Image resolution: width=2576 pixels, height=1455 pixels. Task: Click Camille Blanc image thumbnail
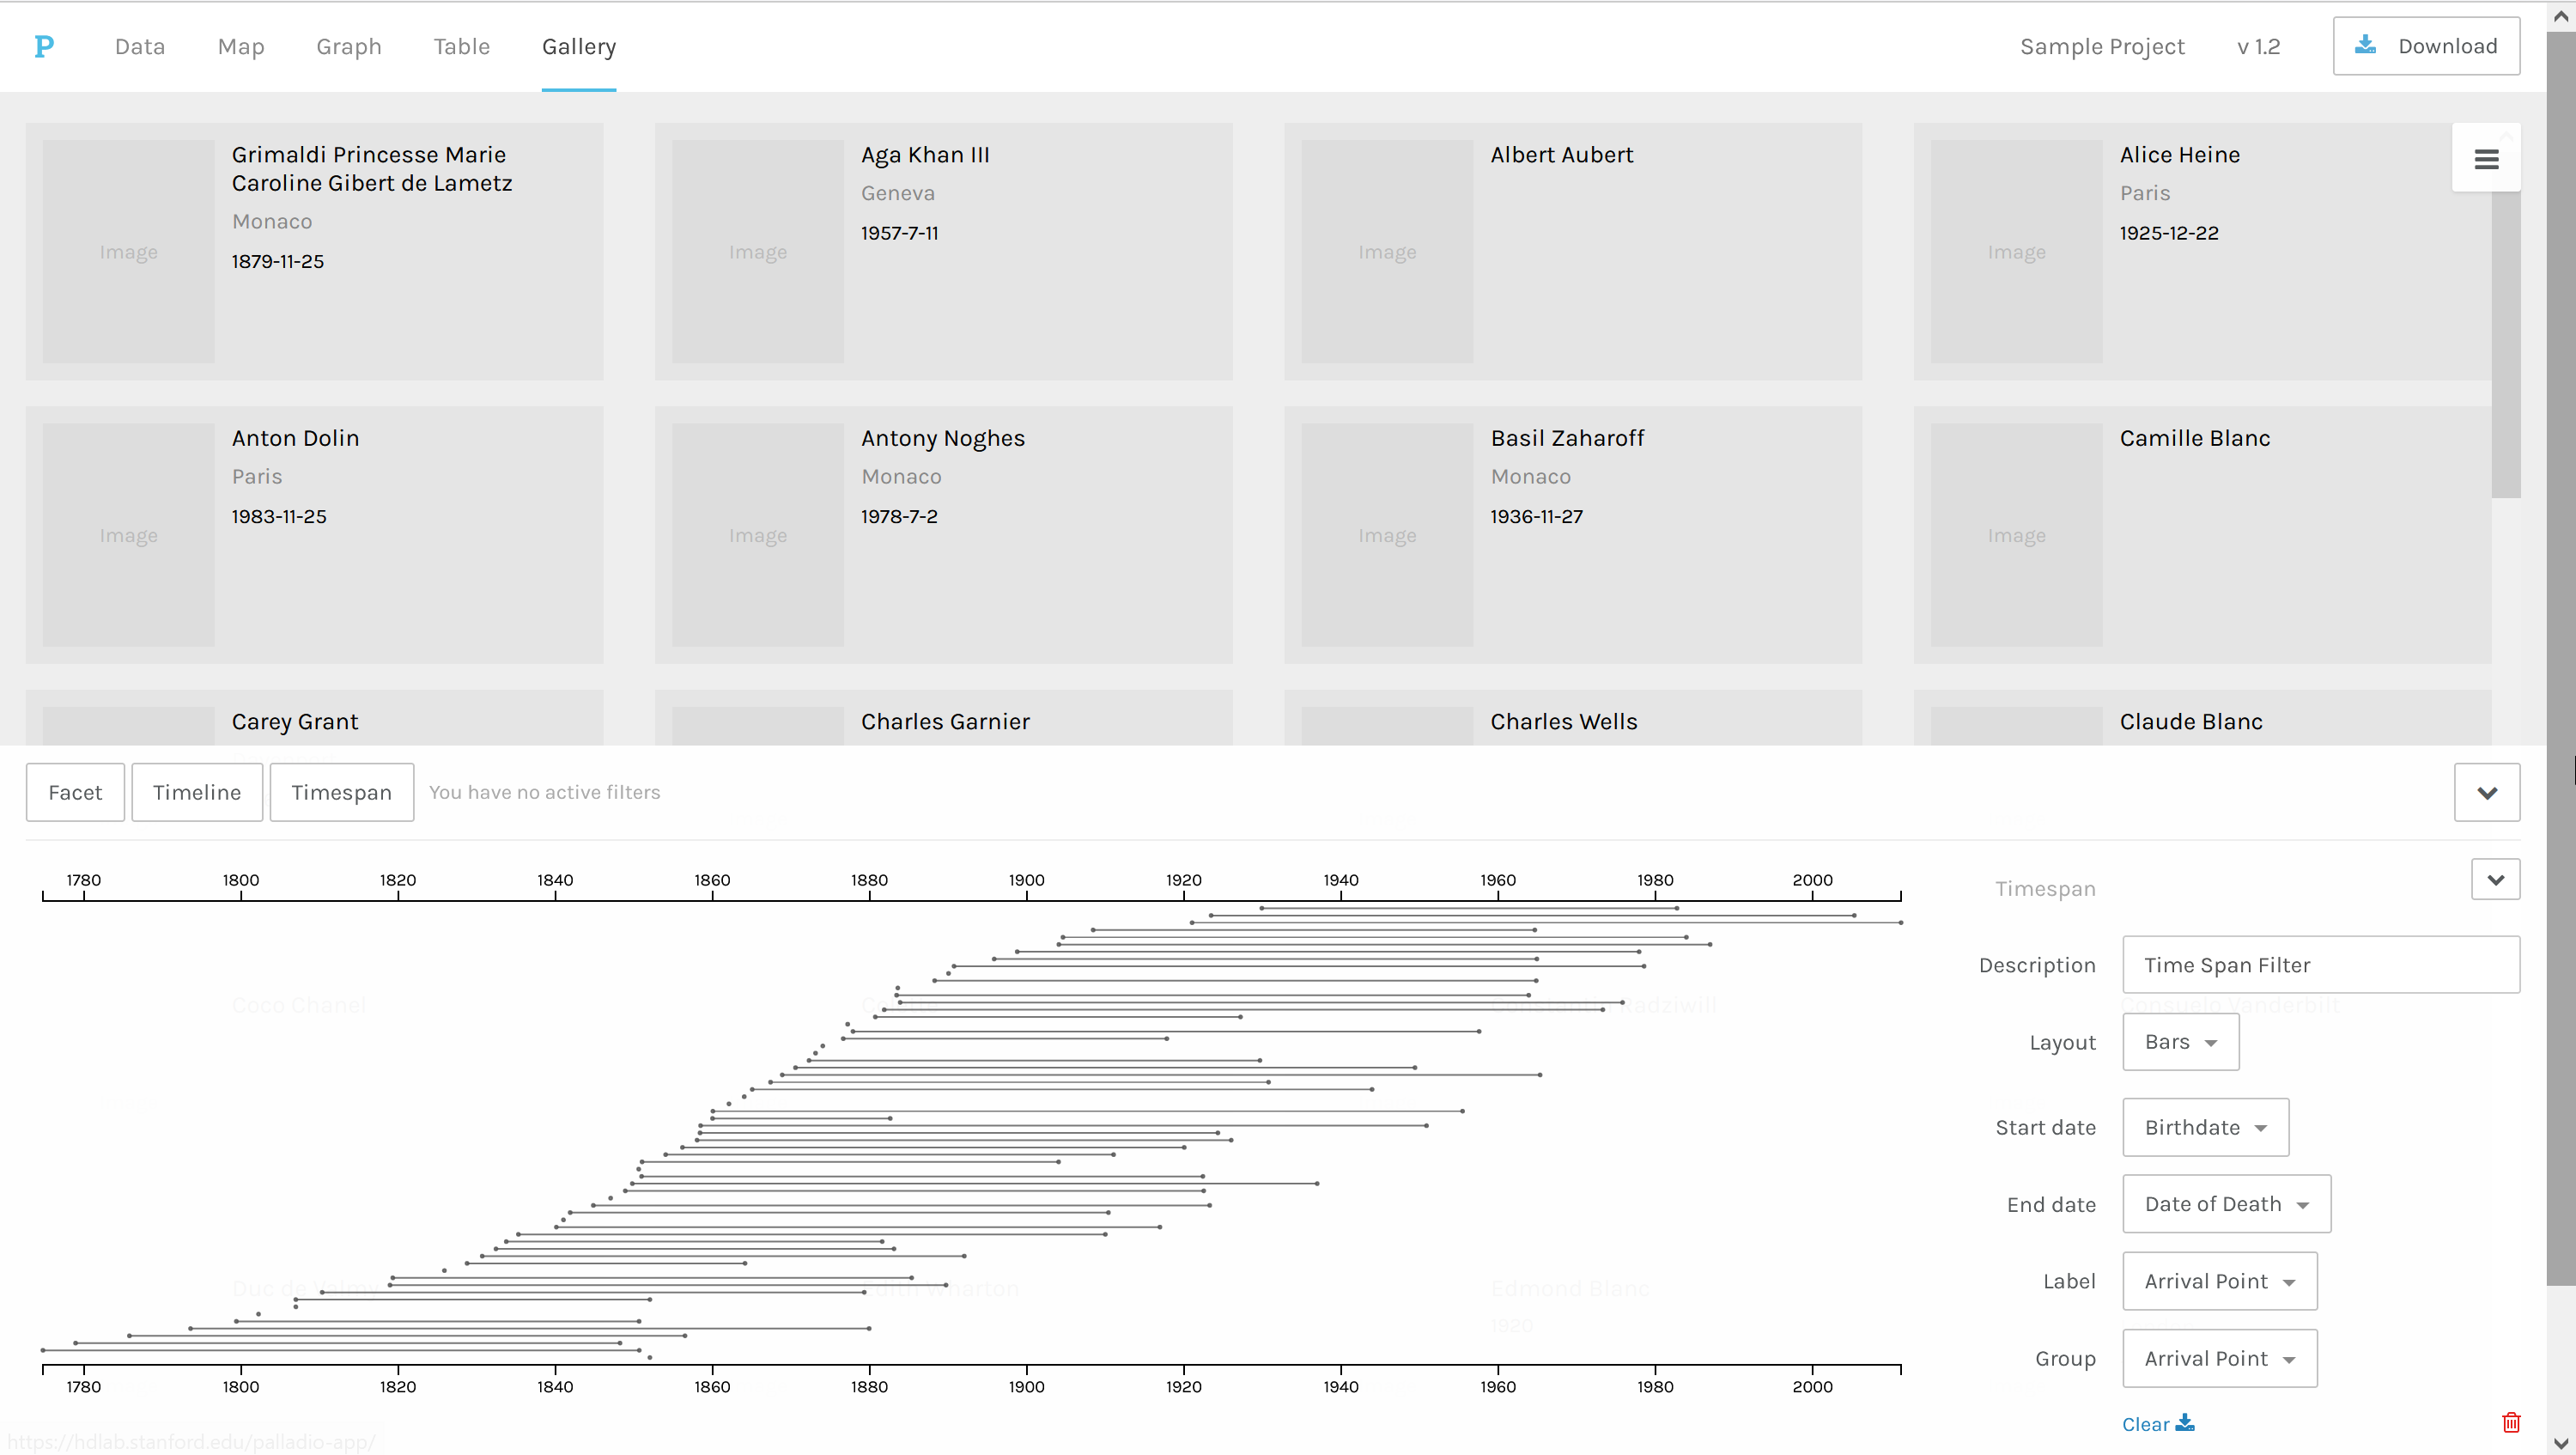click(x=2016, y=535)
